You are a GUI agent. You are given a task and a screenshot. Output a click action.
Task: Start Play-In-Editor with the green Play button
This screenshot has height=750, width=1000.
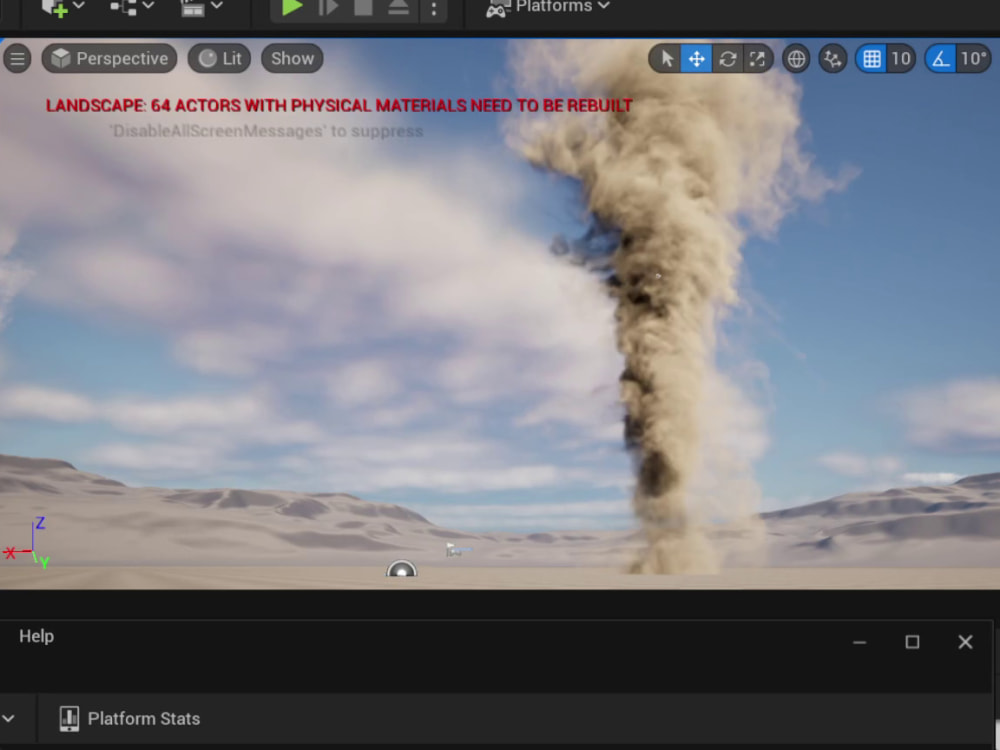291,8
